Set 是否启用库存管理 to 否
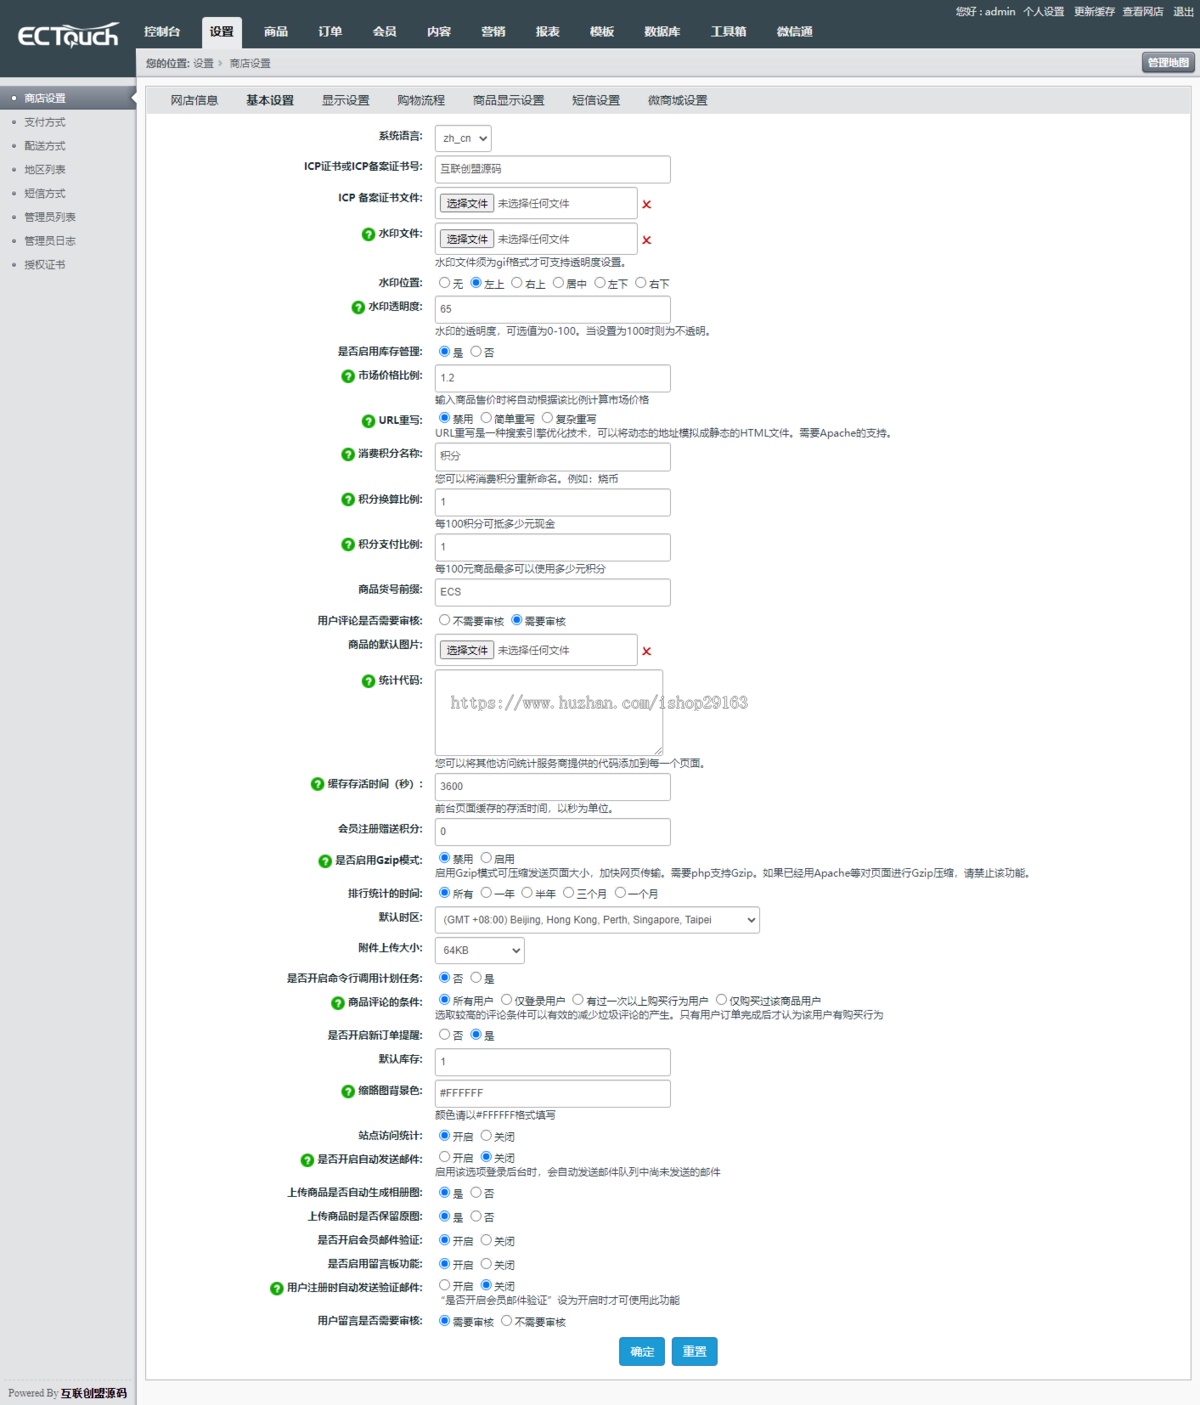Image resolution: width=1200 pixels, height=1405 pixels. pos(476,352)
